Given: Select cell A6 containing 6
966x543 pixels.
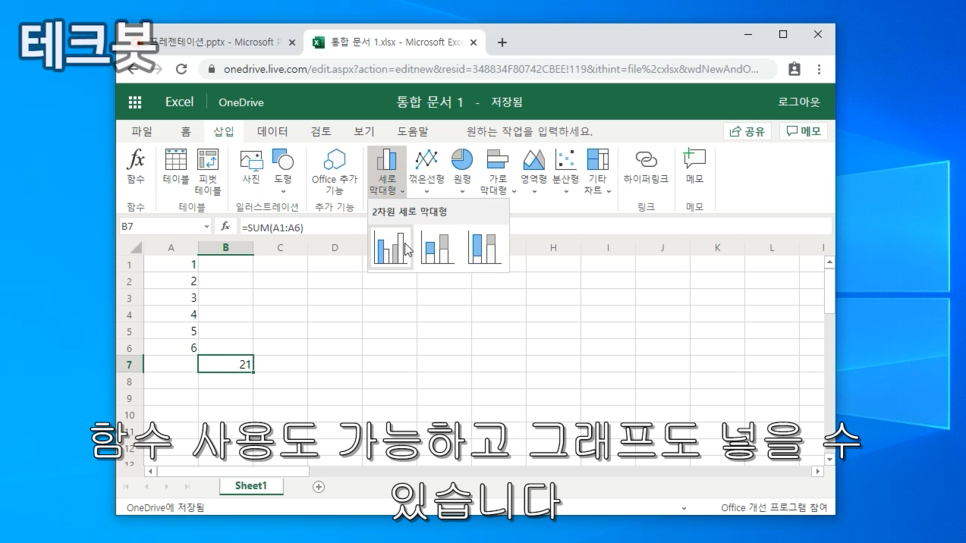Looking at the screenshot, I should [x=171, y=348].
